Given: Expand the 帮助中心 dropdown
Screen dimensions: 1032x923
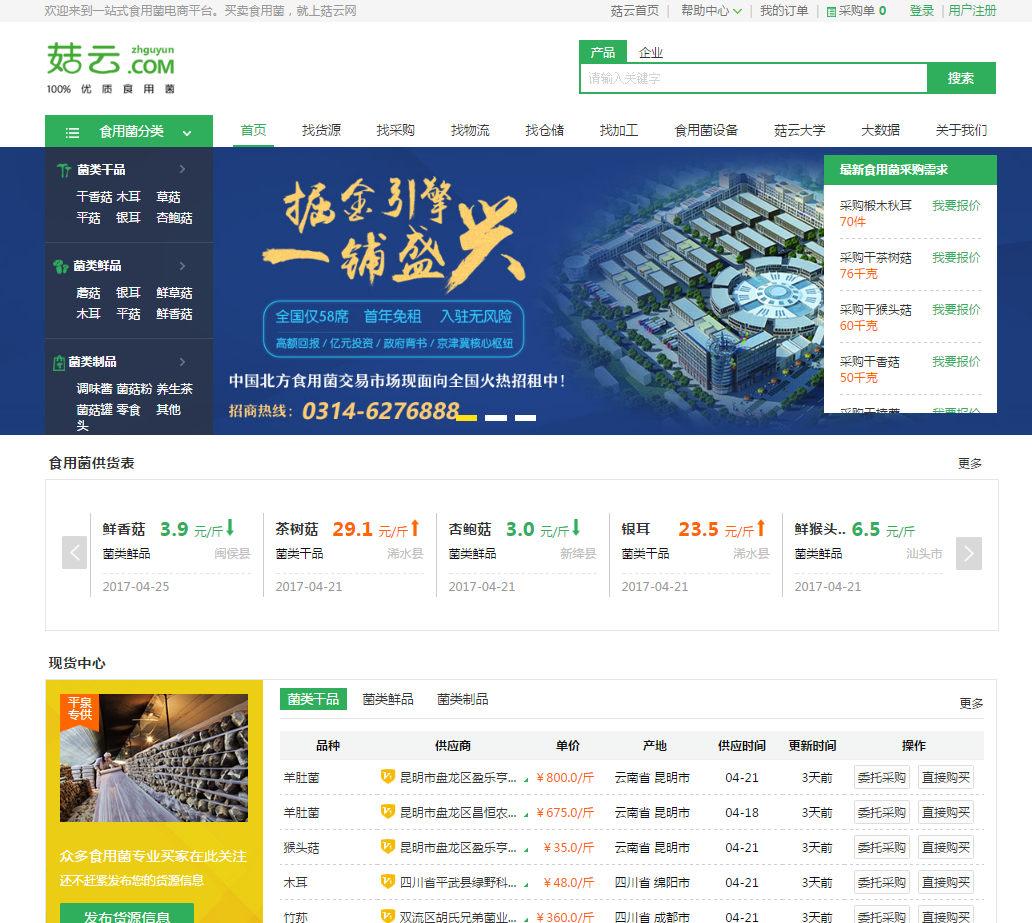Looking at the screenshot, I should coord(711,11).
